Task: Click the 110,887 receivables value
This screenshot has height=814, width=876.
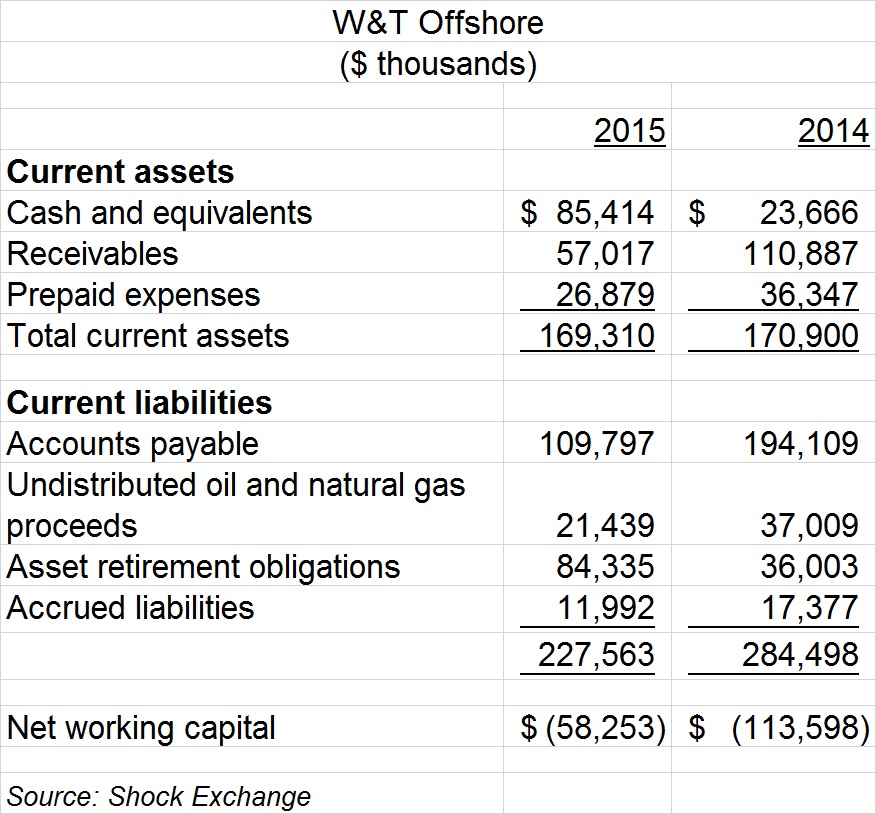Action: coord(801,254)
